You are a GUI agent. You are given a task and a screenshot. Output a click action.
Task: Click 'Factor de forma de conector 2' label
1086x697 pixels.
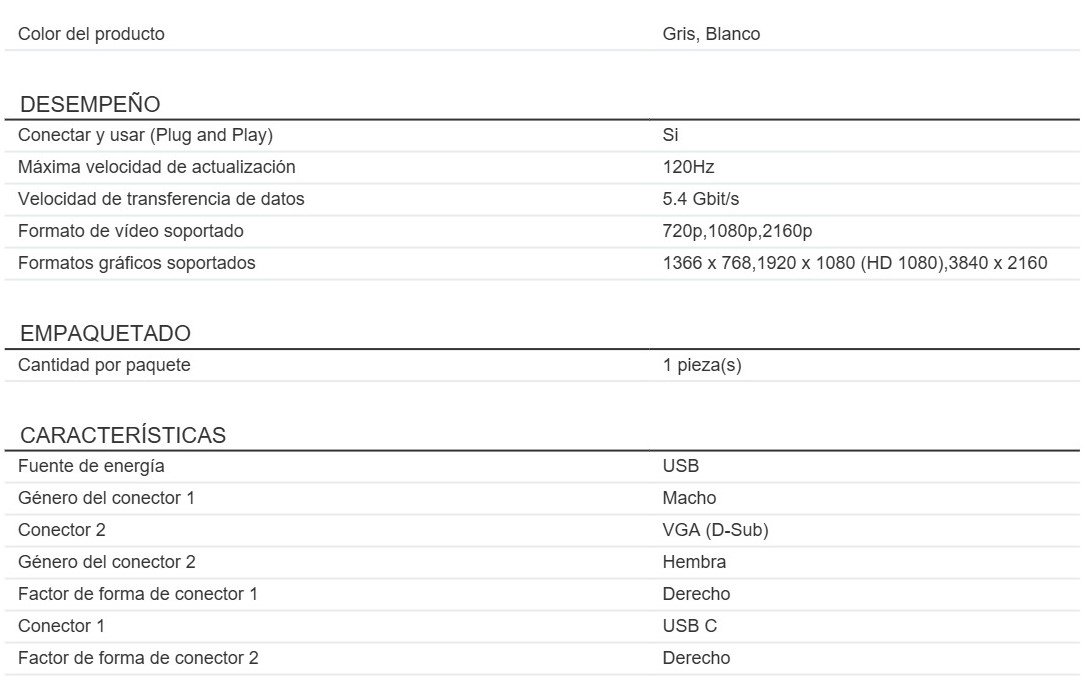(138, 658)
